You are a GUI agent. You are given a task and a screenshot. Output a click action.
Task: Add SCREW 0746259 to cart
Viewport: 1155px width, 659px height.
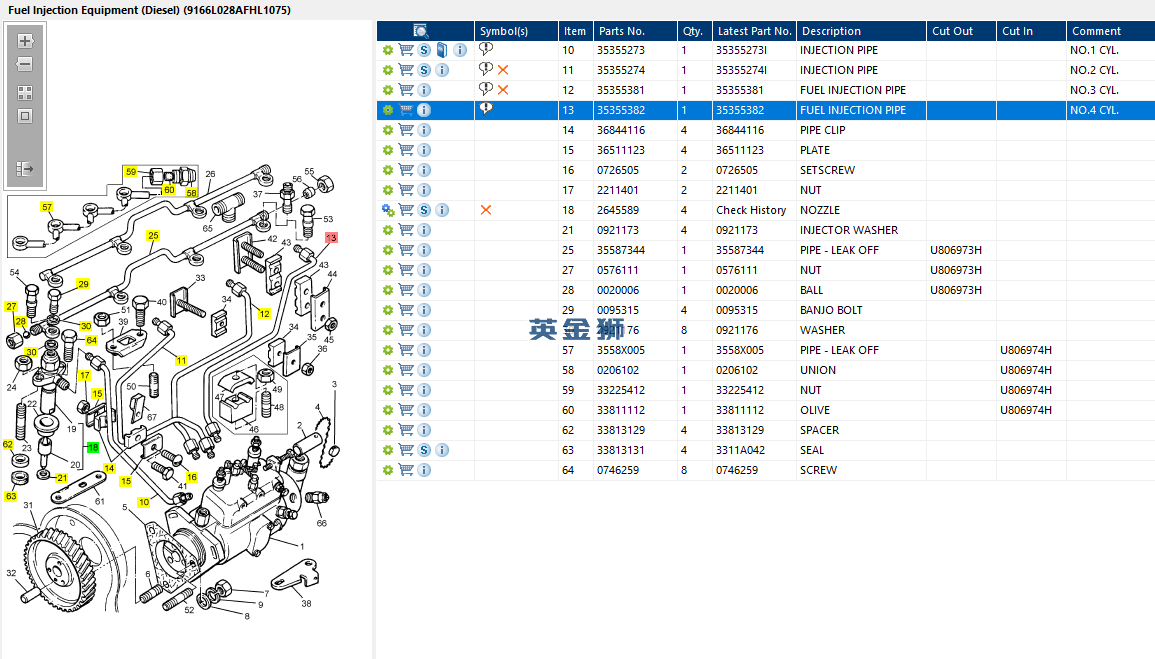tap(406, 470)
